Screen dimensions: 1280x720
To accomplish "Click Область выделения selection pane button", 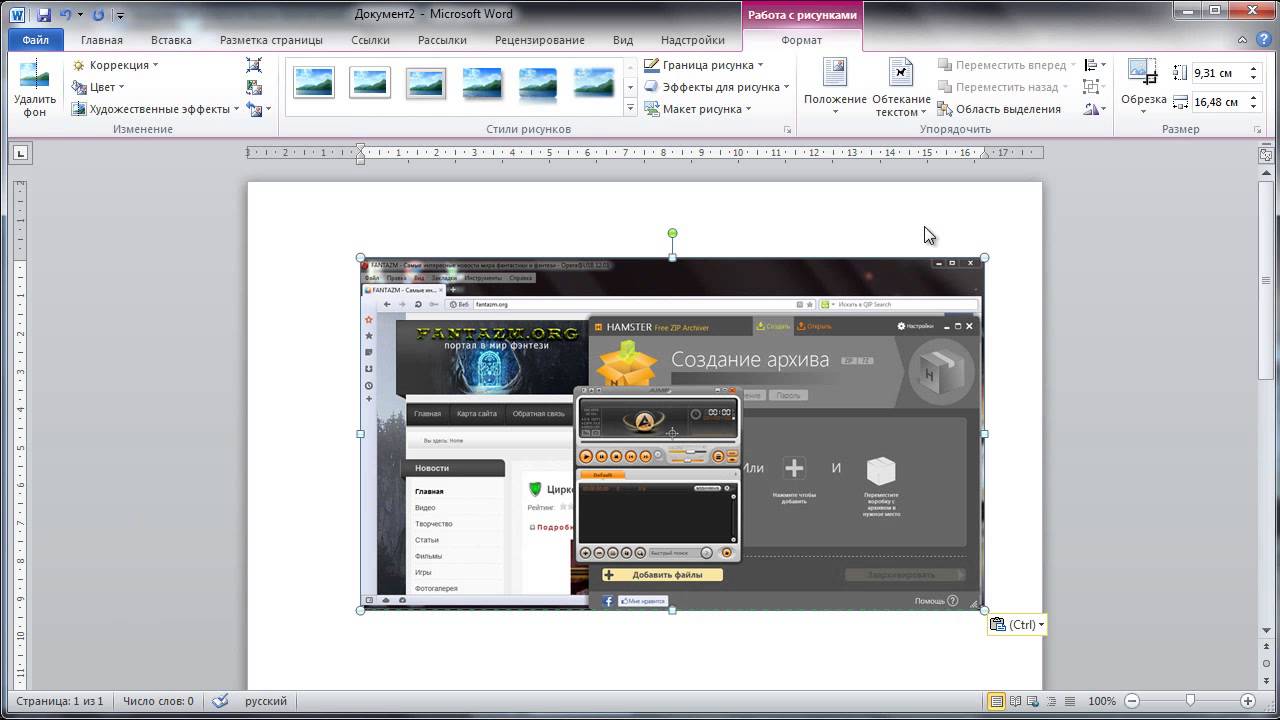I will pyautogui.click(x=999, y=109).
